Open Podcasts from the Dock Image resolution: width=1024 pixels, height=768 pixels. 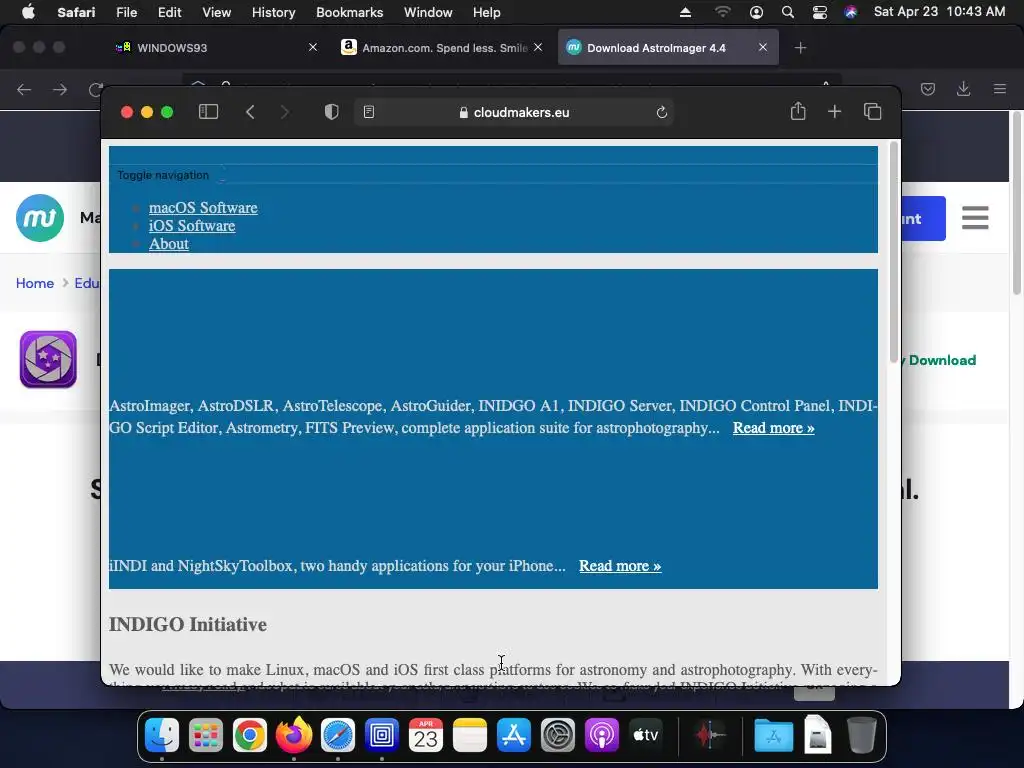pos(601,735)
